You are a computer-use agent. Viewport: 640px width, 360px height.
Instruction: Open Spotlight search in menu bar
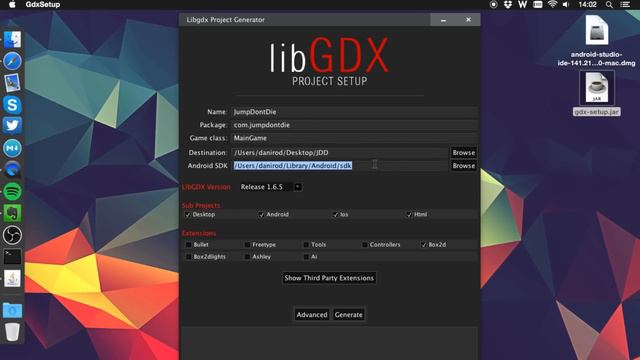[x=609, y=4]
